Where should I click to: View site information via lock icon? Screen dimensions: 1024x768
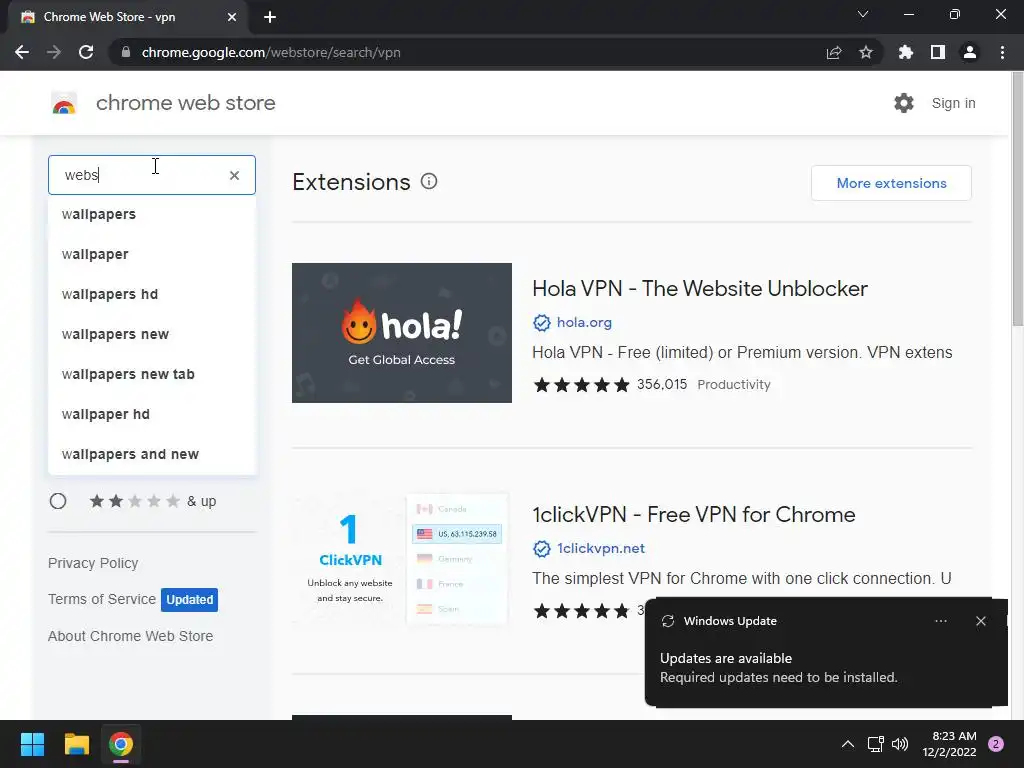coord(125,52)
